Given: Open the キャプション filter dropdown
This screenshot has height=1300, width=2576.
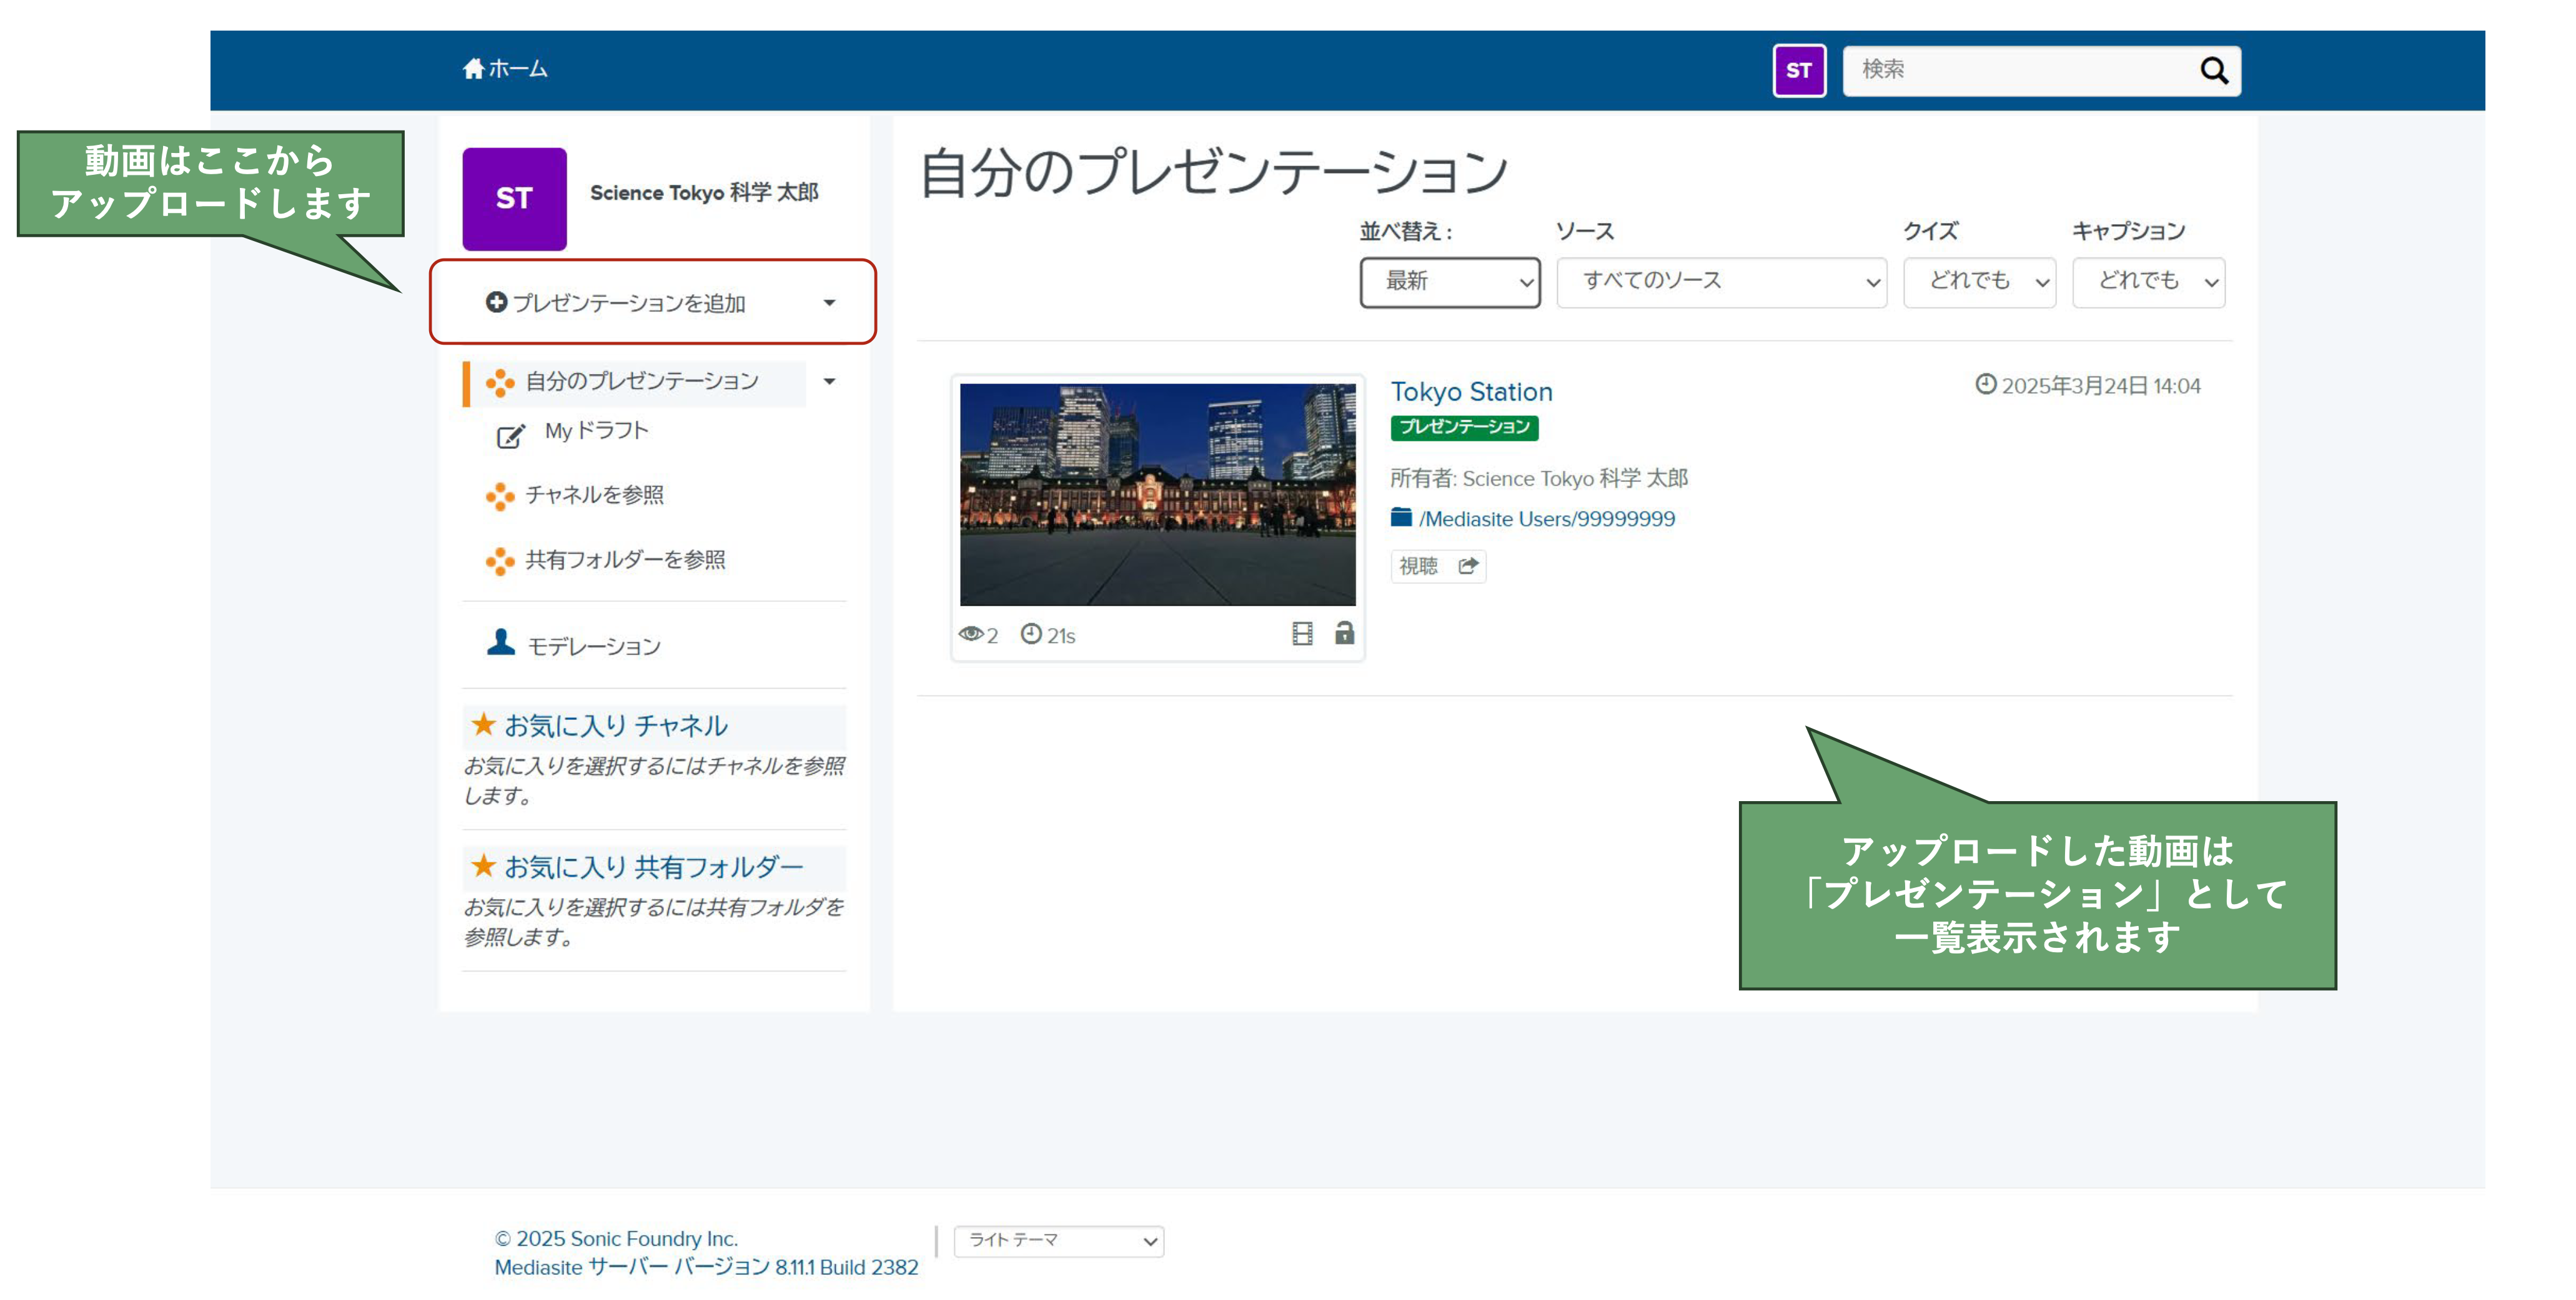Looking at the screenshot, I should (2148, 282).
